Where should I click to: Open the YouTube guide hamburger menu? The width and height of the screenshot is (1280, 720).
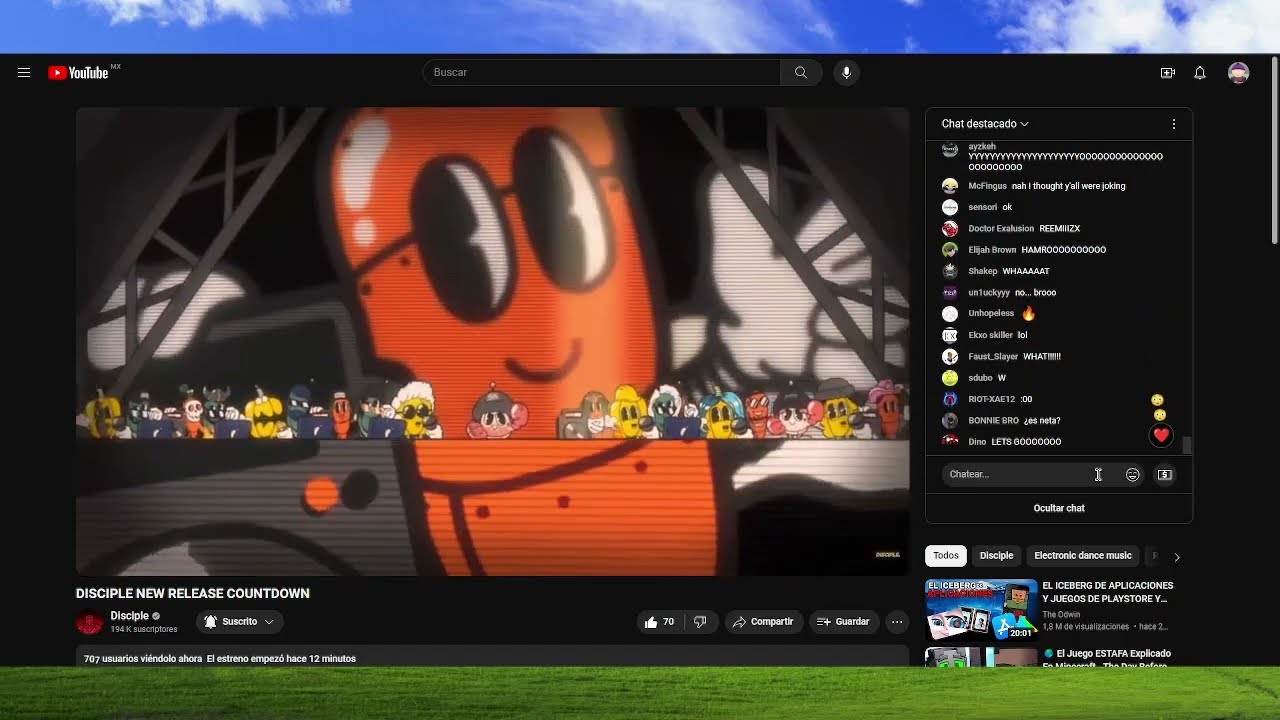[x=24, y=72]
